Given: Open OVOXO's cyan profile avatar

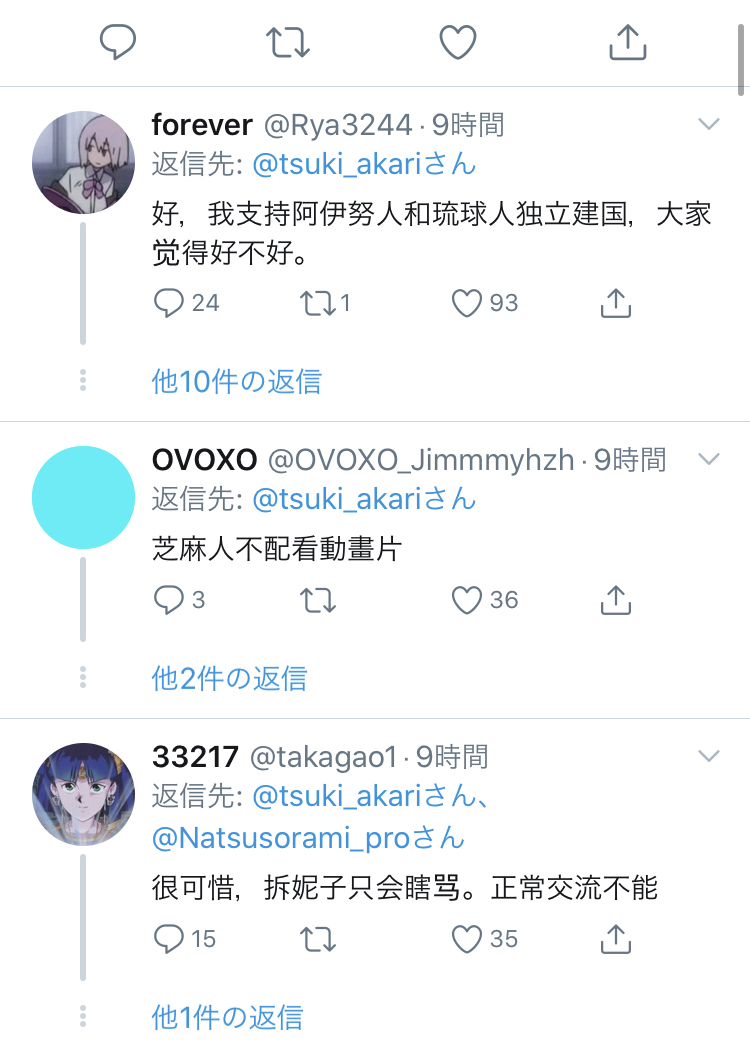Looking at the screenshot, I should [x=83, y=497].
